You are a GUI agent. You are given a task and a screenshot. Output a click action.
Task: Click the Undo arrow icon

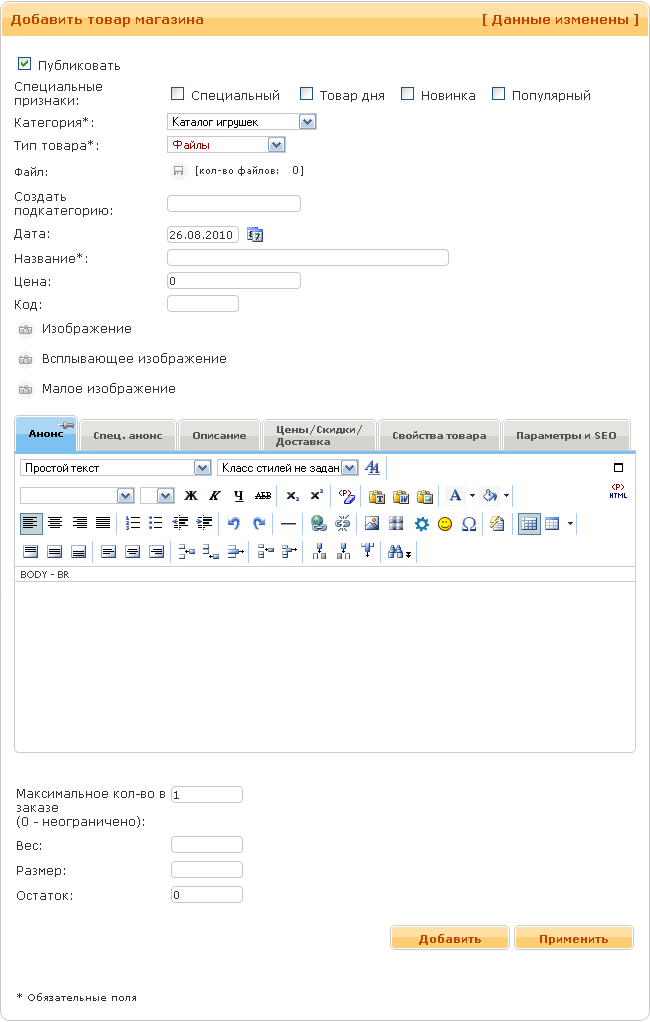coord(233,523)
